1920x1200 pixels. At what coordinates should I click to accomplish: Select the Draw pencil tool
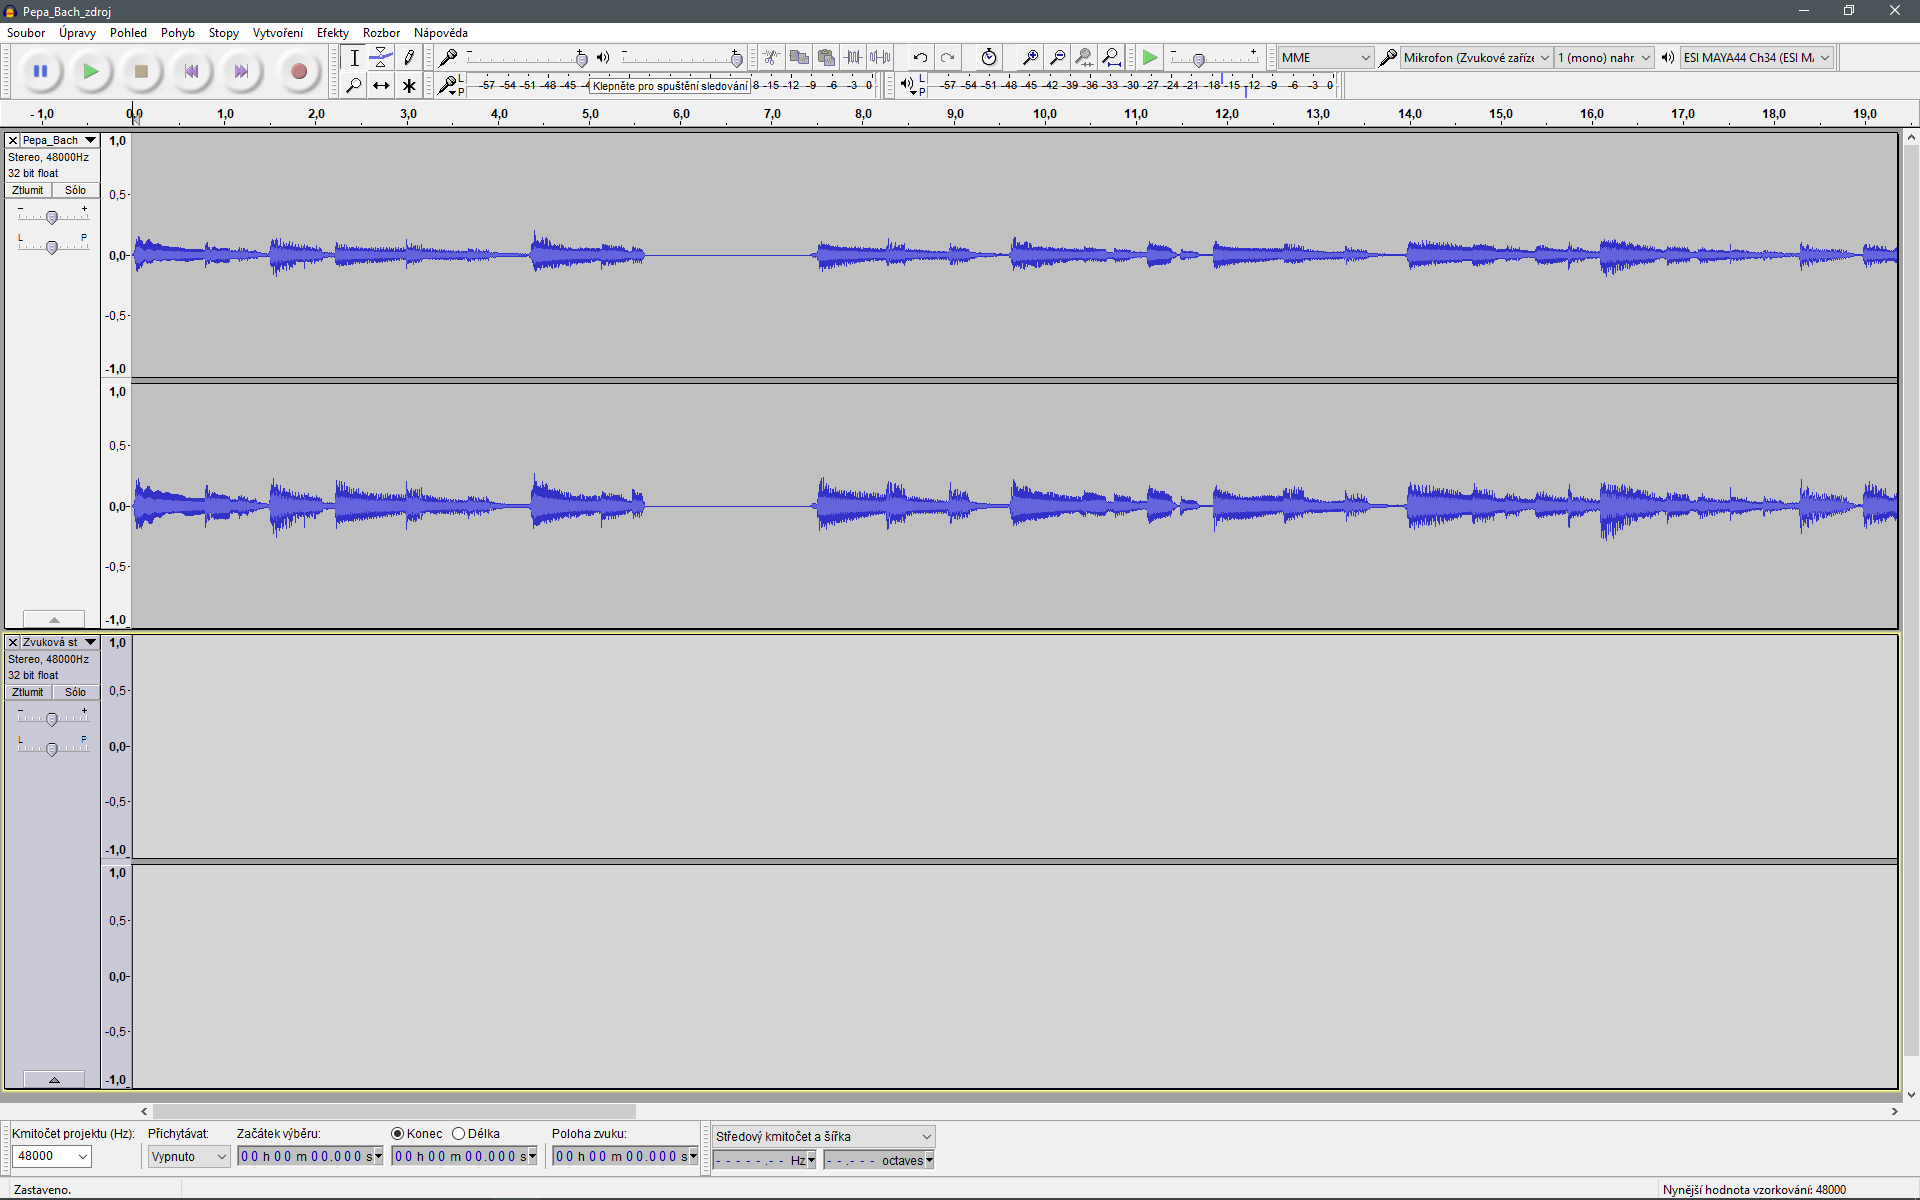click(409, 58)
